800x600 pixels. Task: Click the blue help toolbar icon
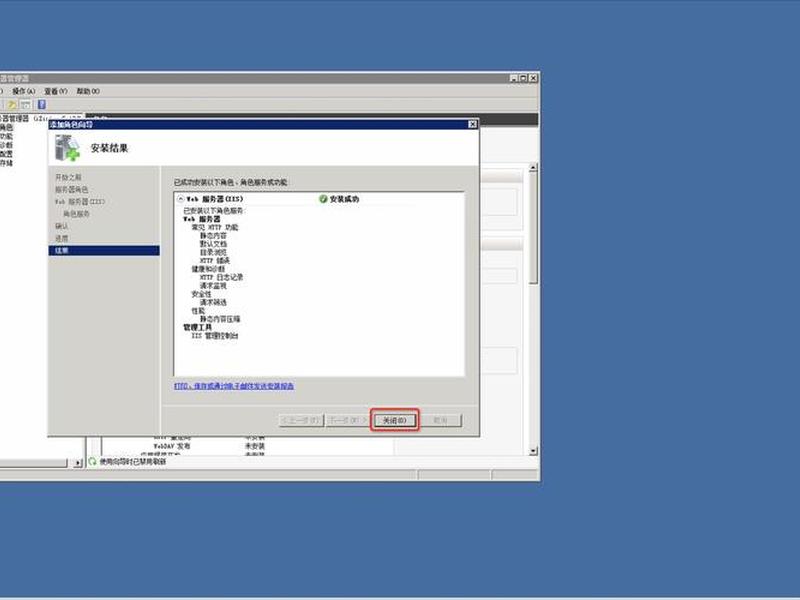tap(42, 105)
